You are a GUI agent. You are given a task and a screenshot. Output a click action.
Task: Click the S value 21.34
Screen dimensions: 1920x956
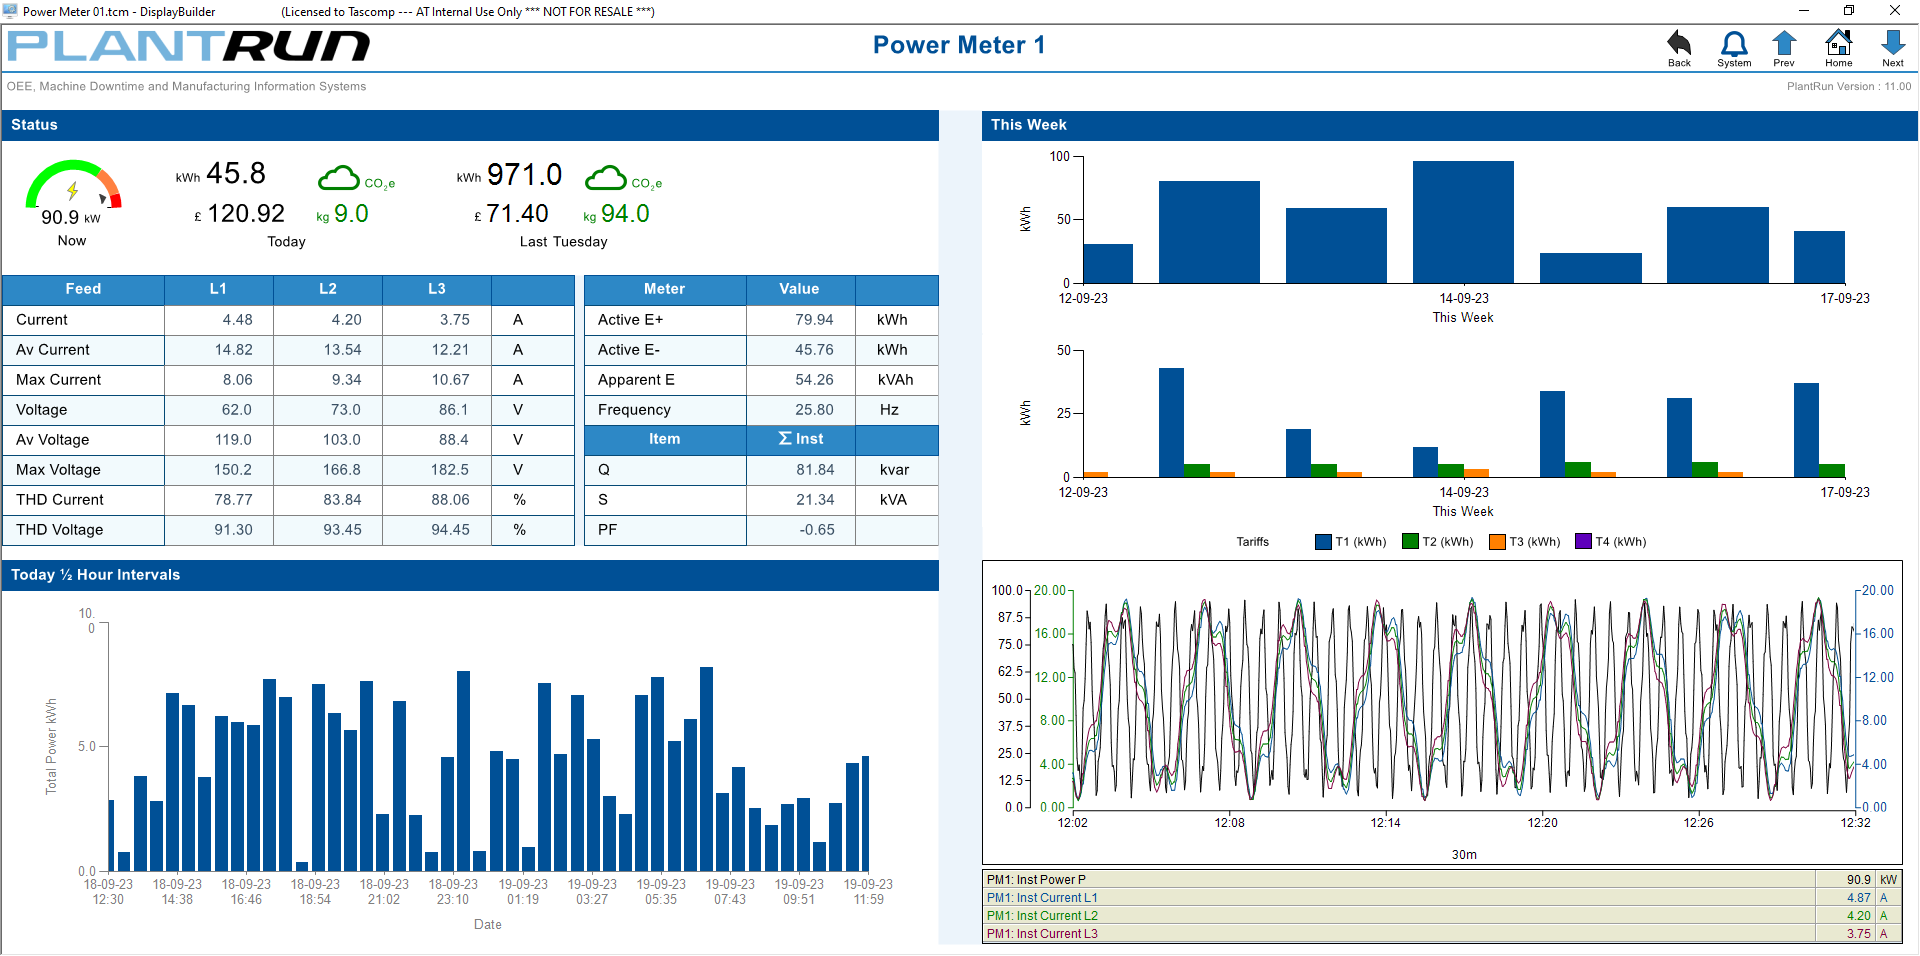(815, 500)
